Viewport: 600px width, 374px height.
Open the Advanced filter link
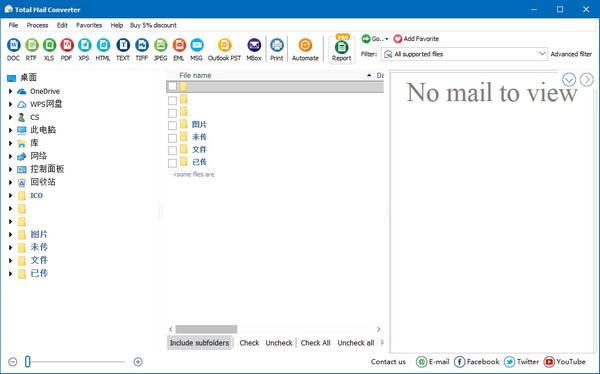pos(571,54)
